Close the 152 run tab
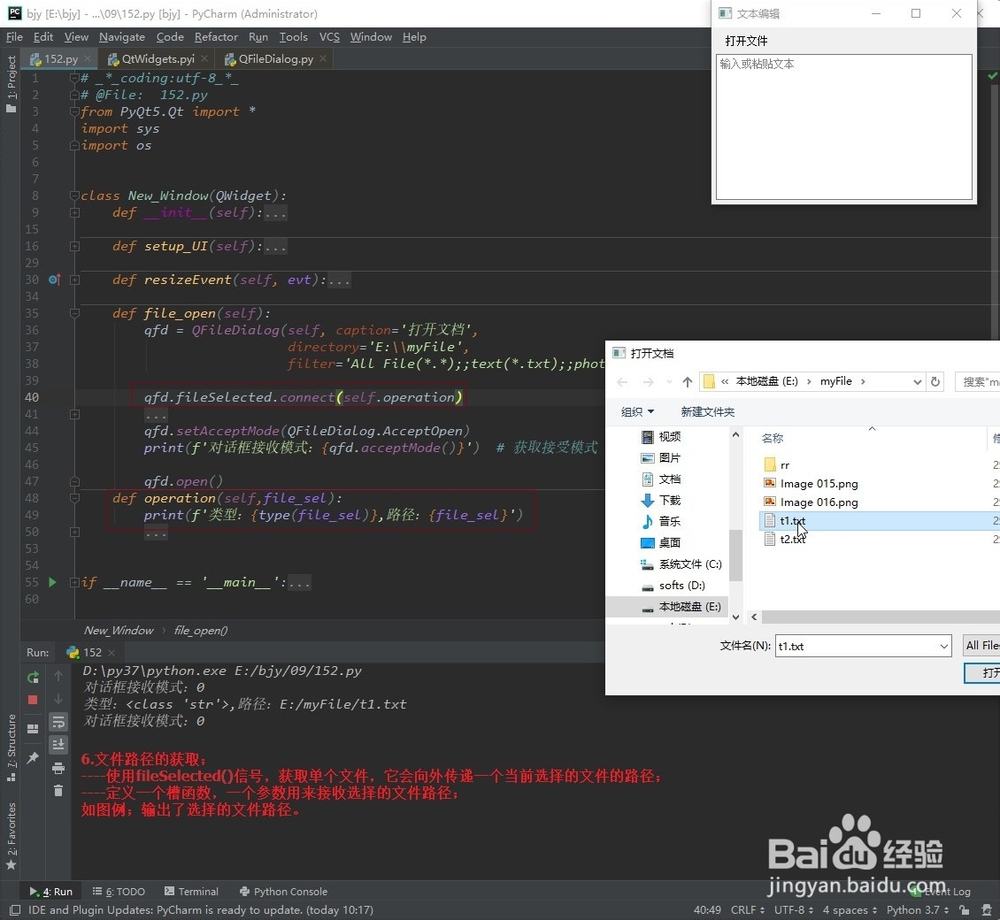Image resolution: width=1000 pixels, height=920 pixels. tap(112, 652)
